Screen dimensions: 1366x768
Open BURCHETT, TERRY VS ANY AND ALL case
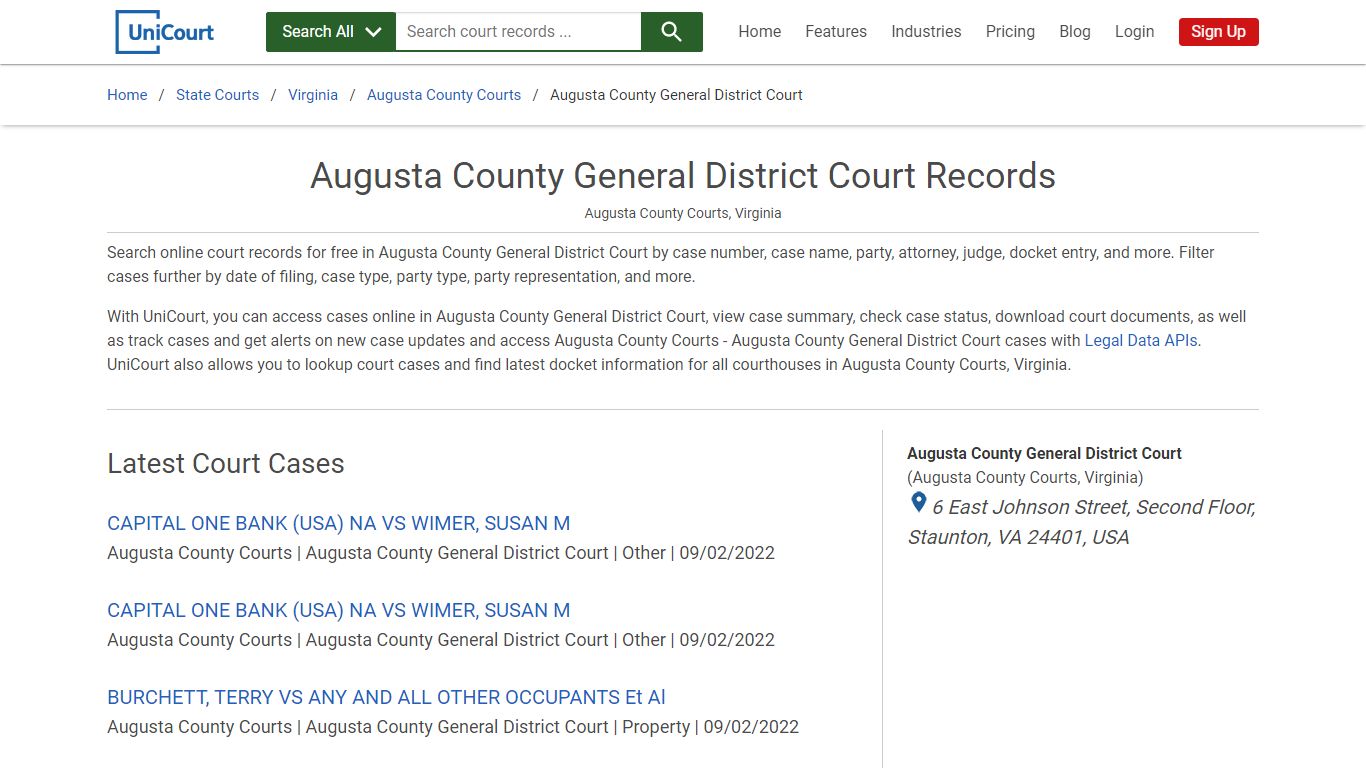pos(386,697)
